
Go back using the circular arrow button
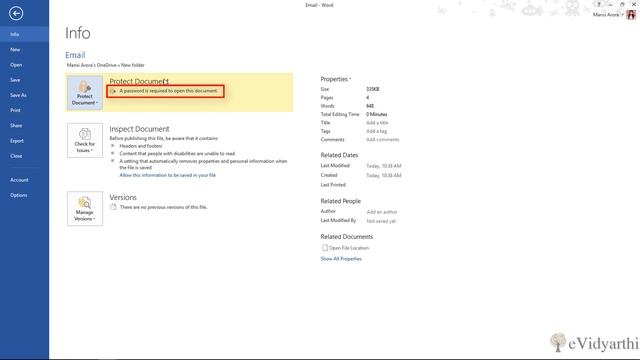[x=16, y=13]
